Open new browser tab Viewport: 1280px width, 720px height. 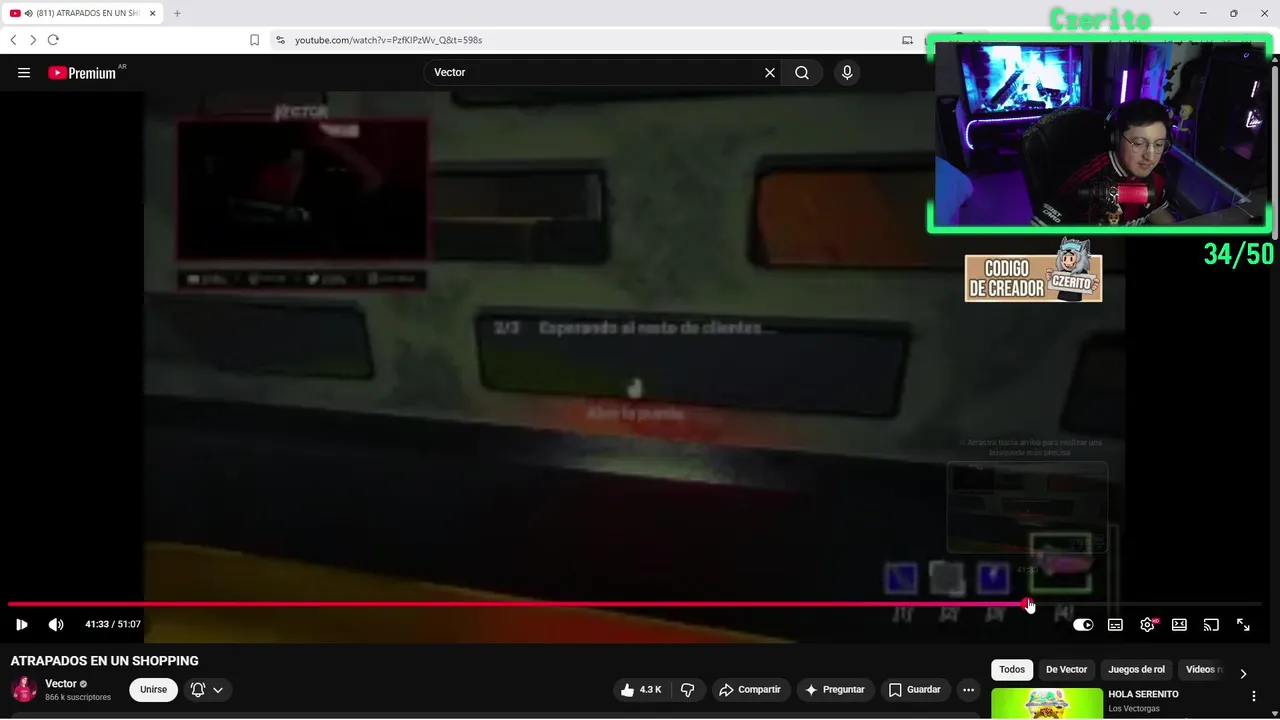pyautogui.click(x=177, y=13)
